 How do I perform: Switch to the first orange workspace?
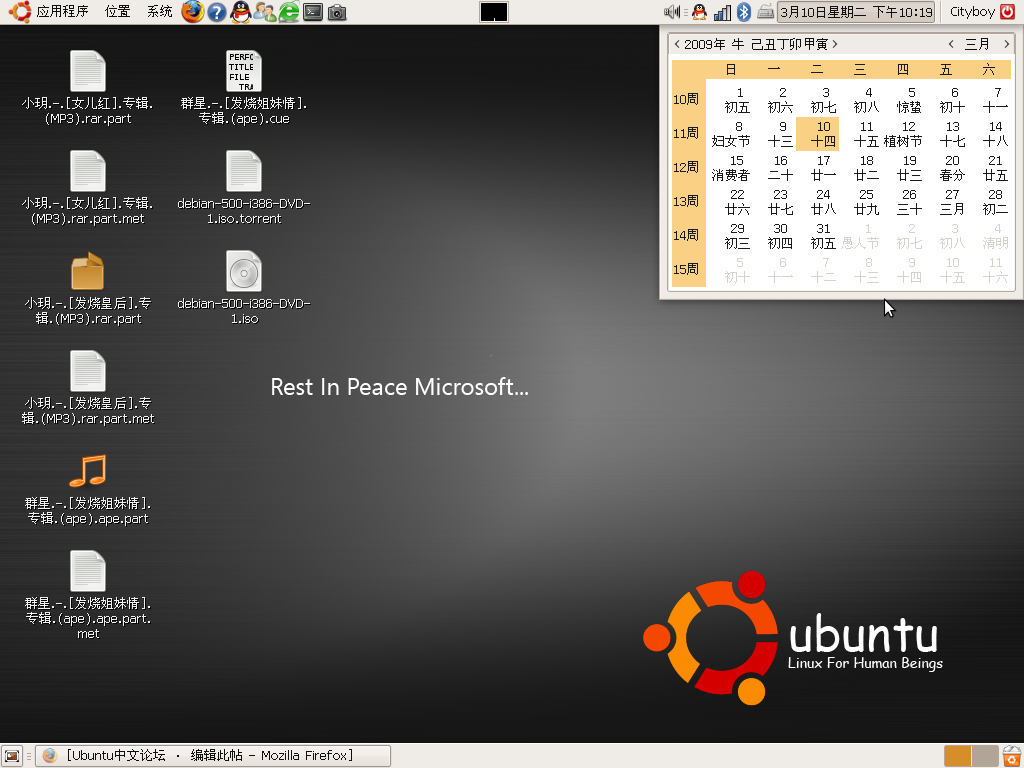pos(957,756)
